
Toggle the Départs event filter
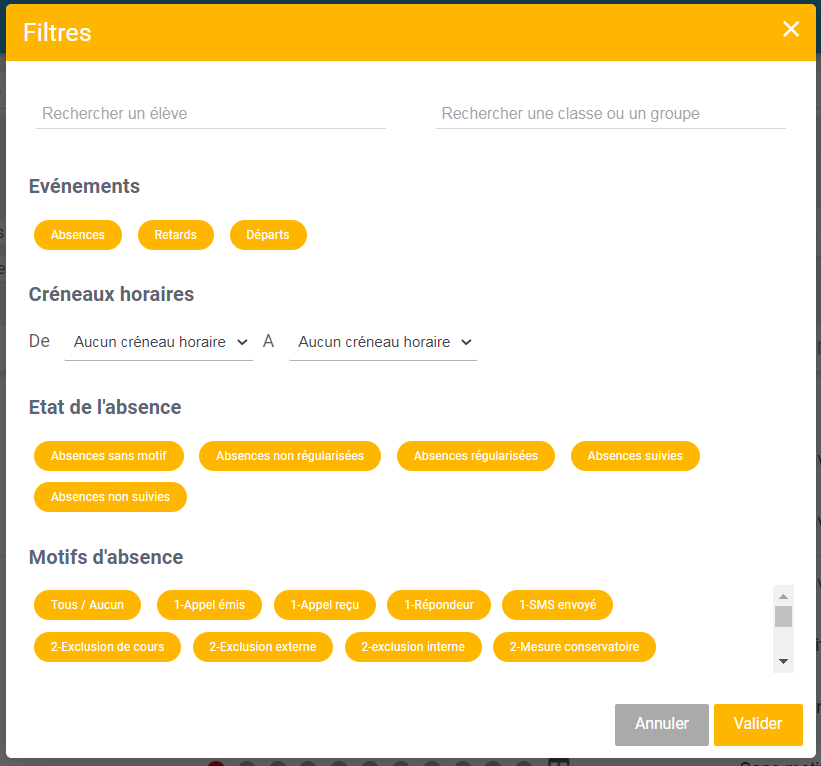pos(268,235)
